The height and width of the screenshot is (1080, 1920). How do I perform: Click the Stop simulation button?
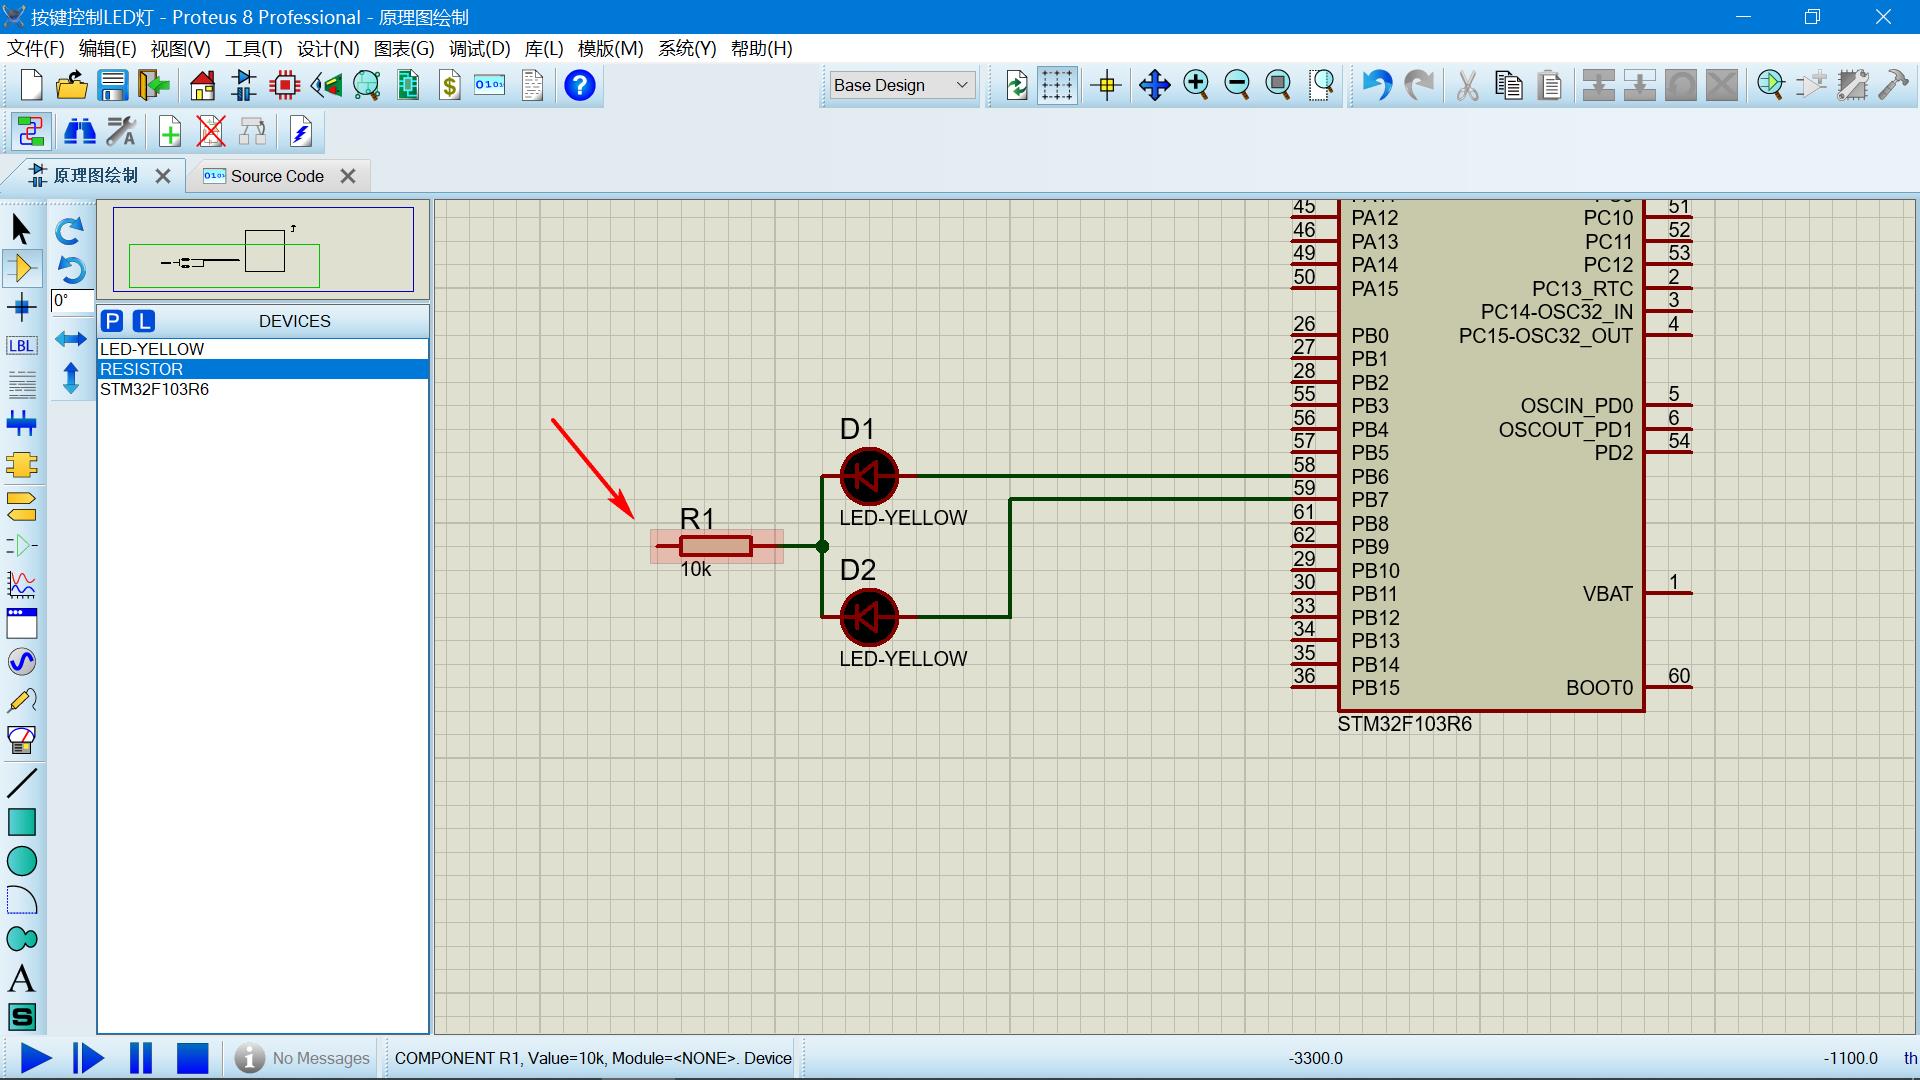195,1058
